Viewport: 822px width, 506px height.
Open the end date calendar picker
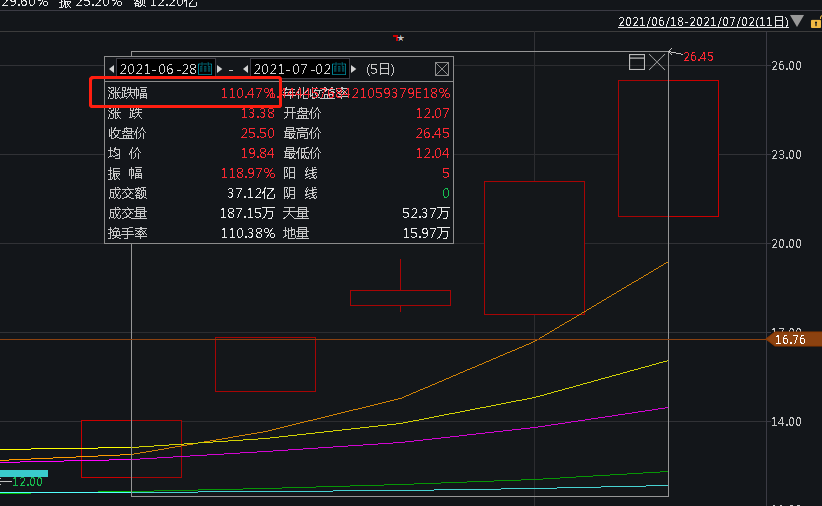[339, 69]
